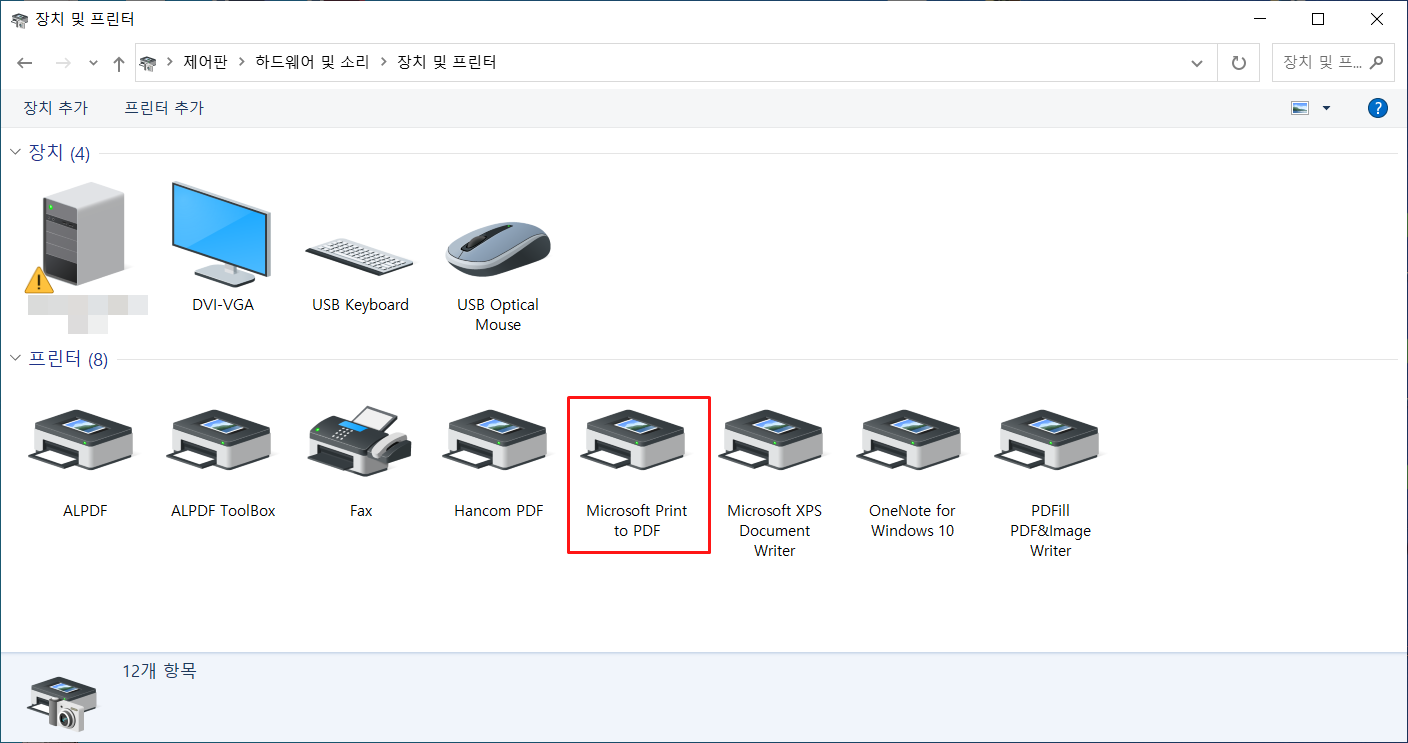Select the DVI-VGA monitor device
This screenshot has width=1408, height=743.
222,246
